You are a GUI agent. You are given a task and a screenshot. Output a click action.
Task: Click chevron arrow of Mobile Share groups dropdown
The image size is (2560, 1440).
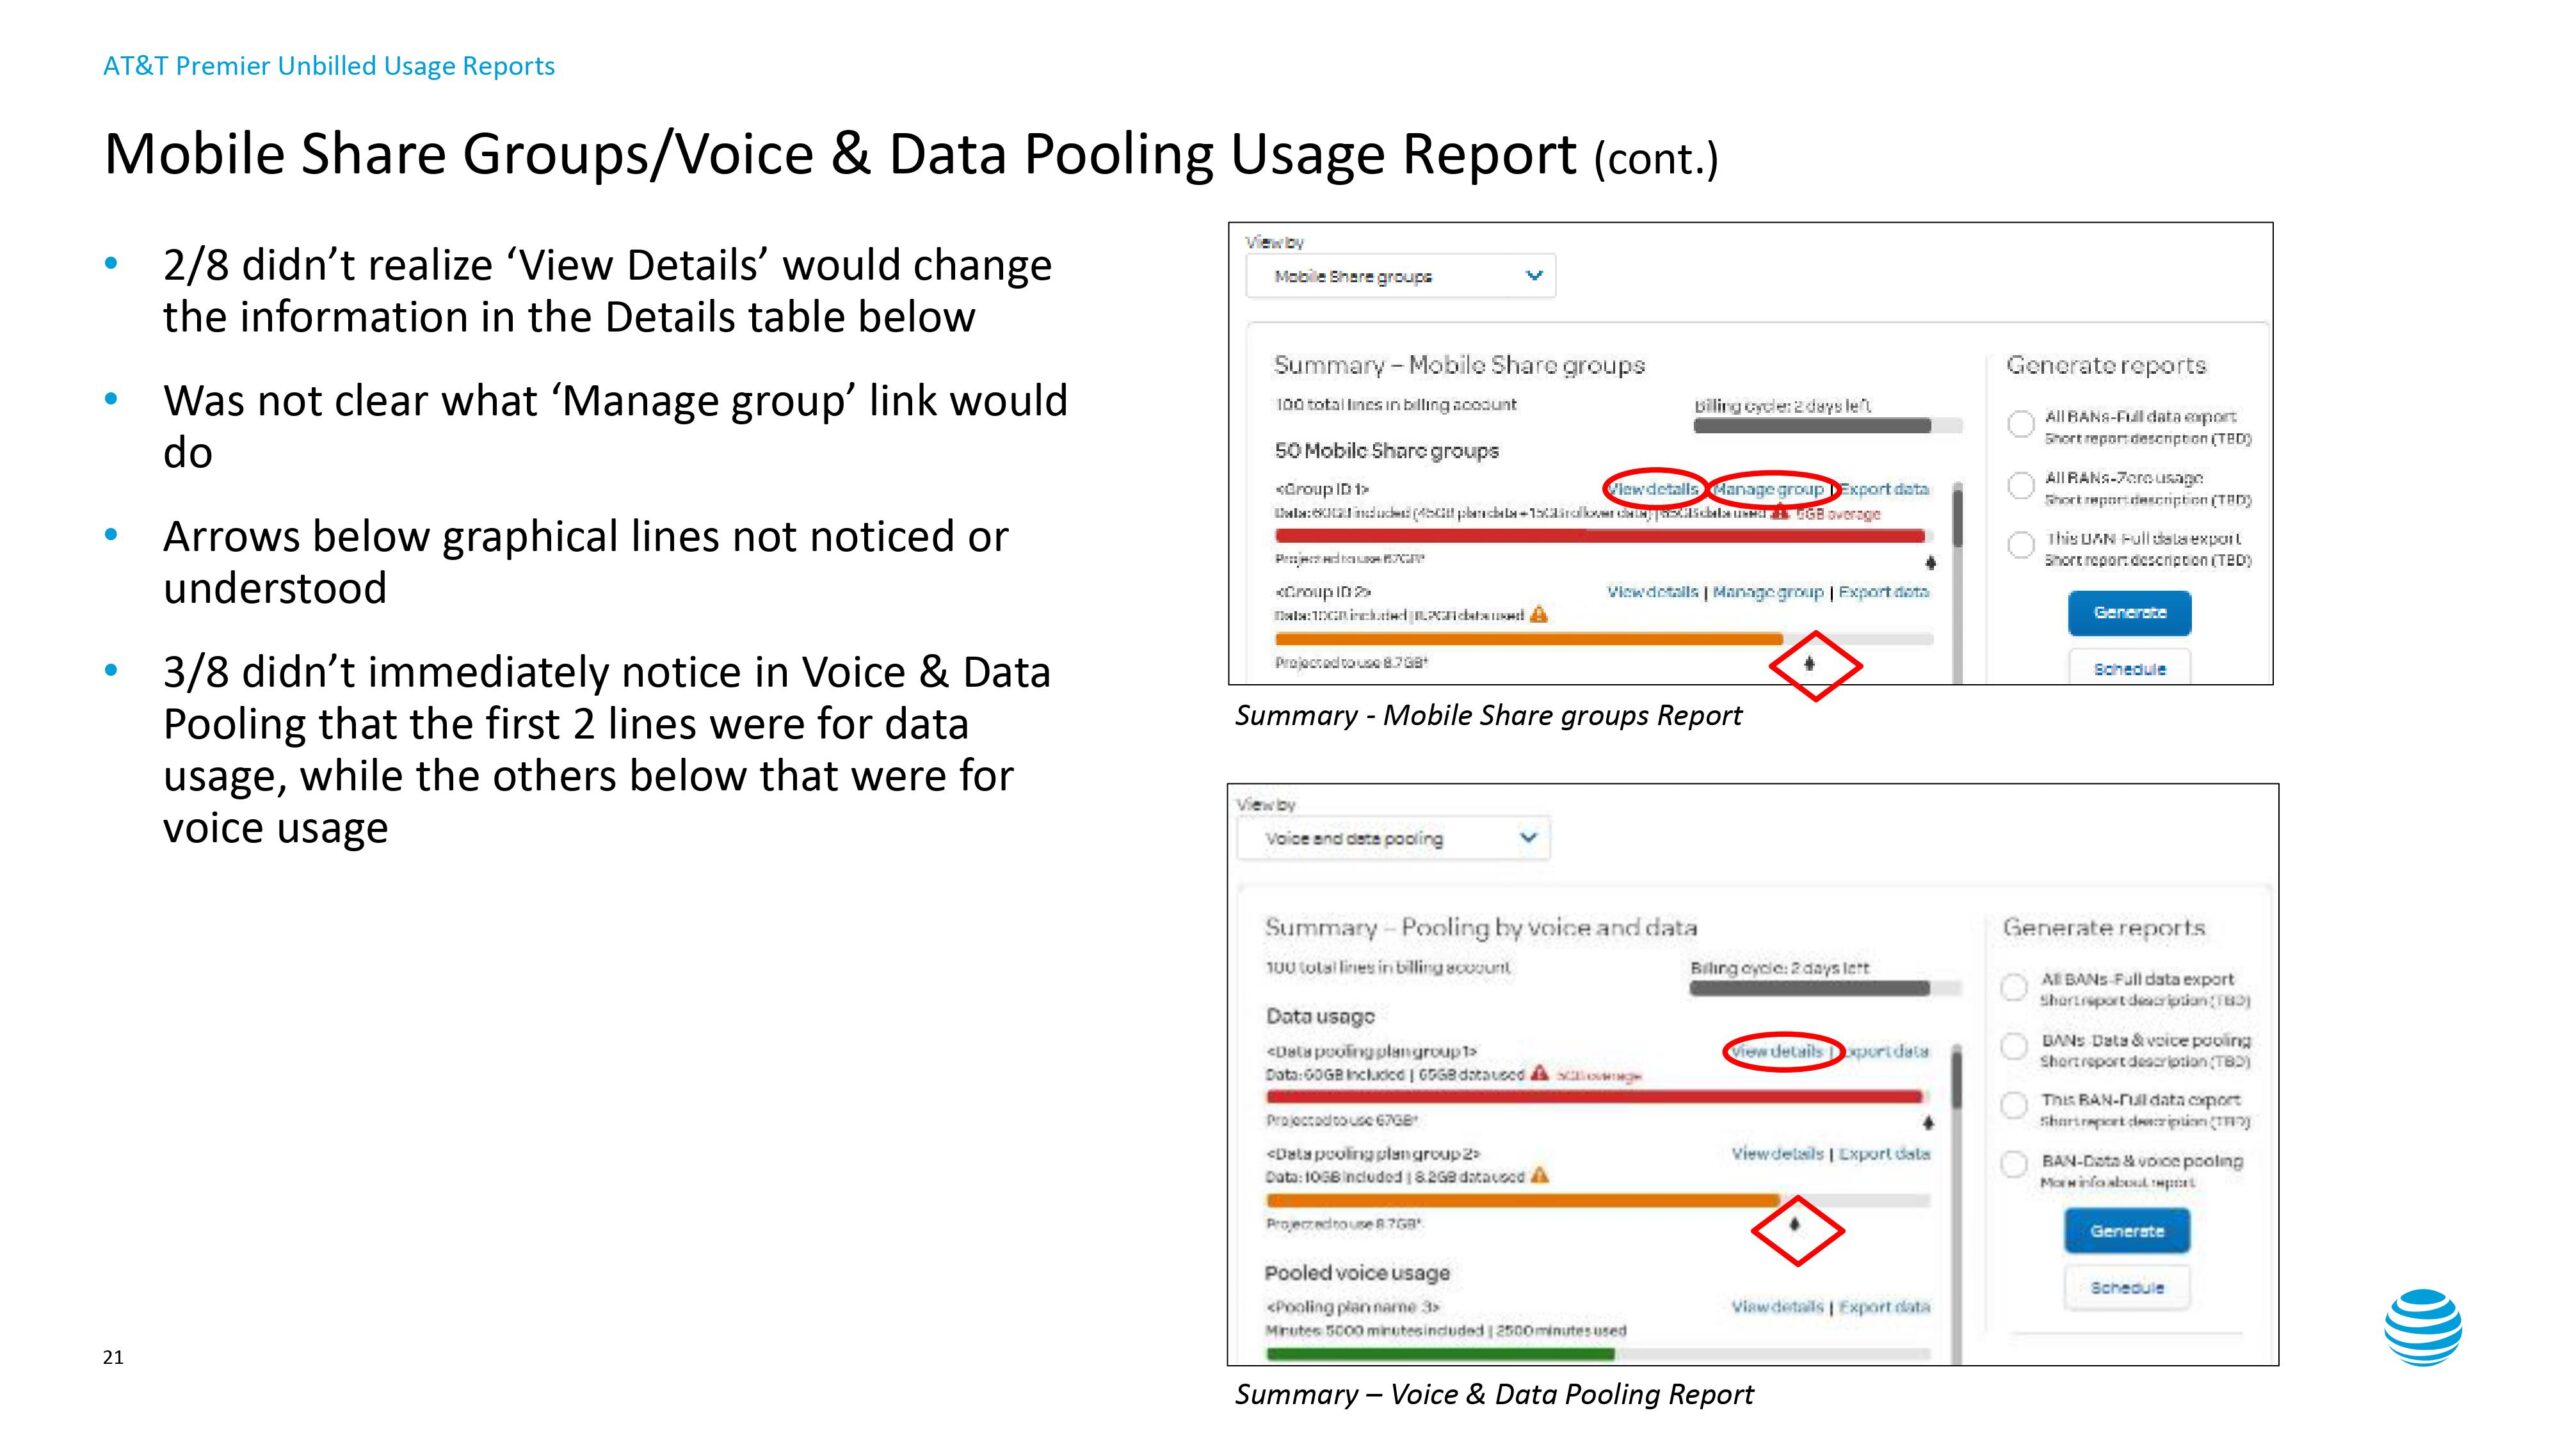point(1534,275)
